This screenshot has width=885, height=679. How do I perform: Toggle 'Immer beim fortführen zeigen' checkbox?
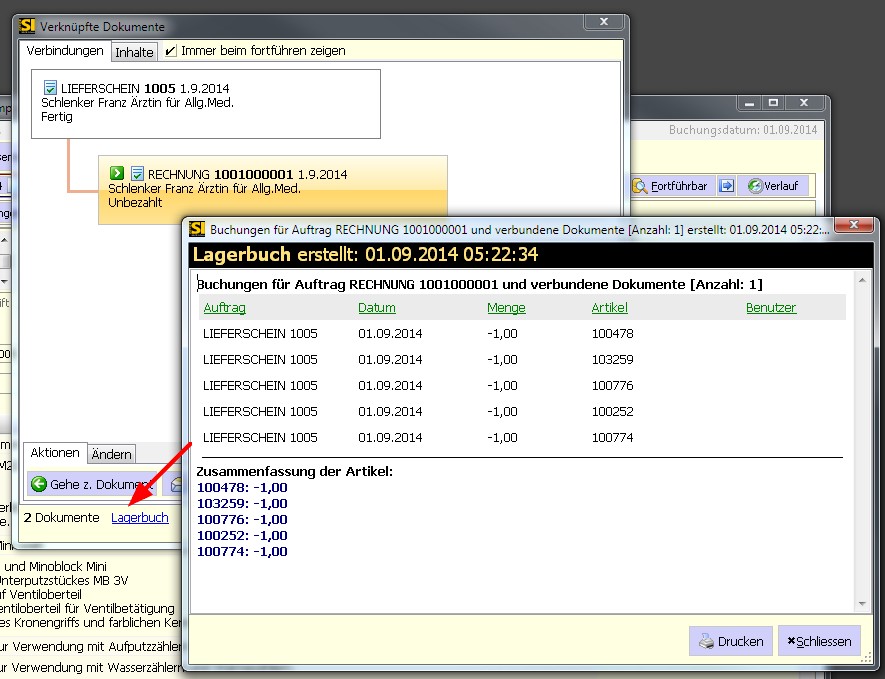[x=171, y=51]
